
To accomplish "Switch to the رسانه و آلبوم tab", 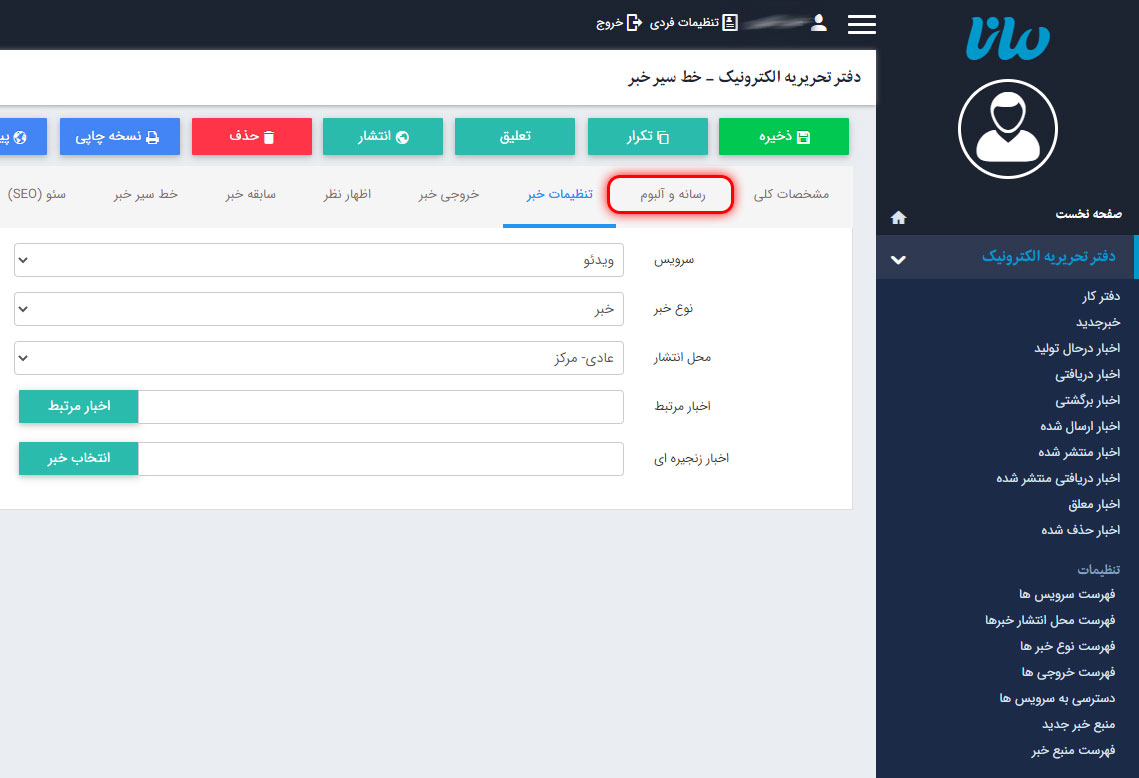I will point(671,194).
